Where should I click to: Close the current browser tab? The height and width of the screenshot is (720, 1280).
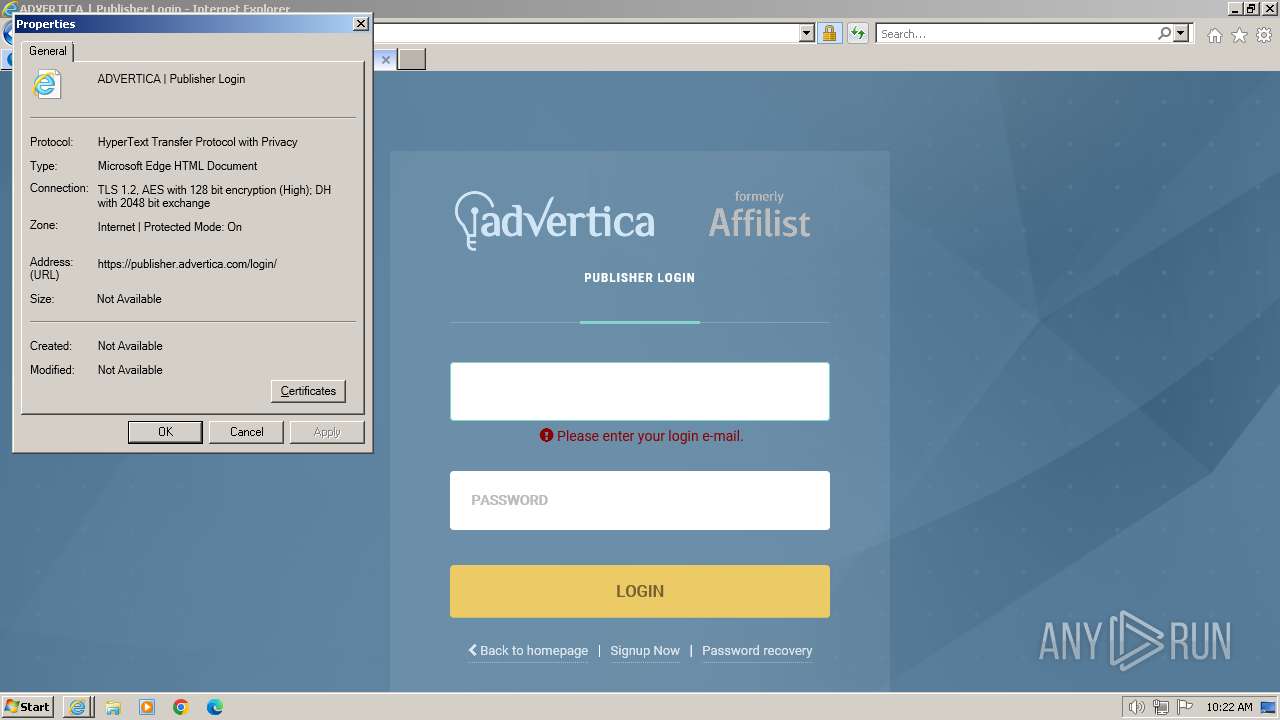click(x=386, y=60)
